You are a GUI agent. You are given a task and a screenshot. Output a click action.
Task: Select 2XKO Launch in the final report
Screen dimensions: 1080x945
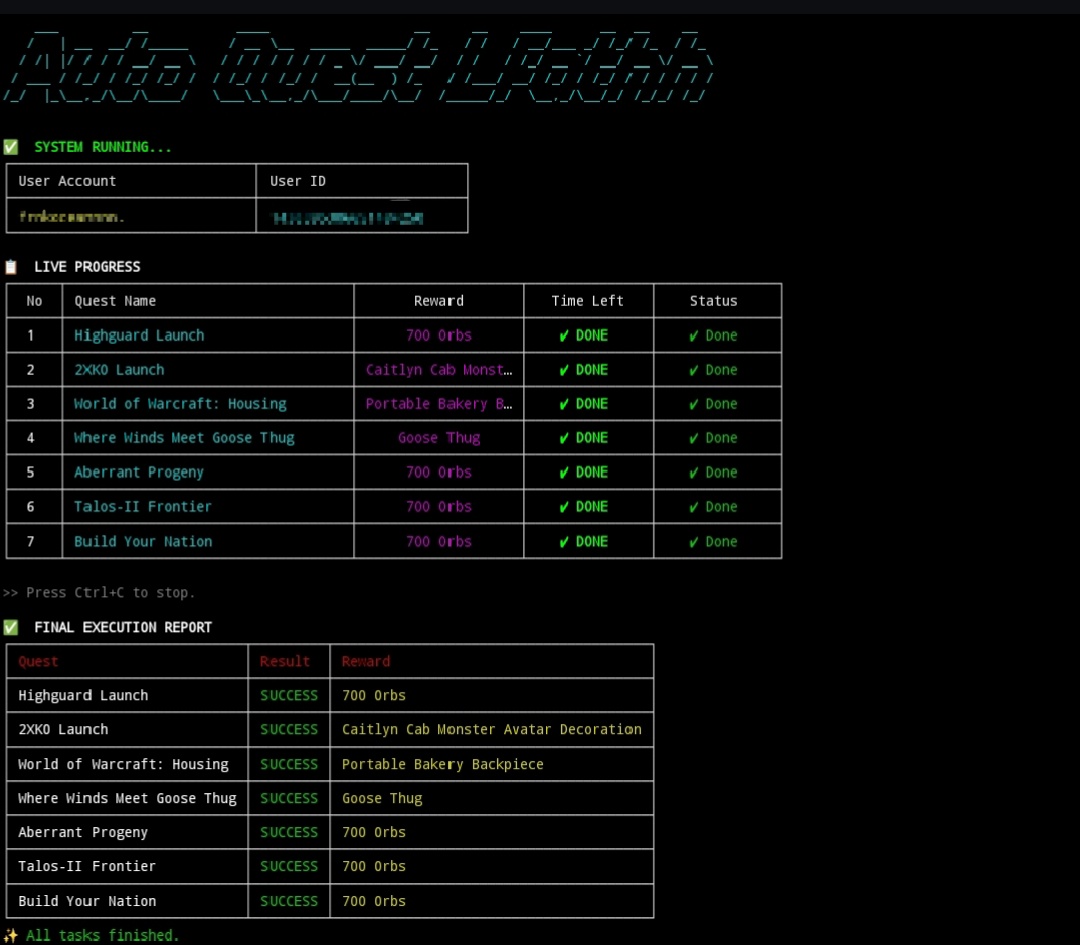point(63,729)
